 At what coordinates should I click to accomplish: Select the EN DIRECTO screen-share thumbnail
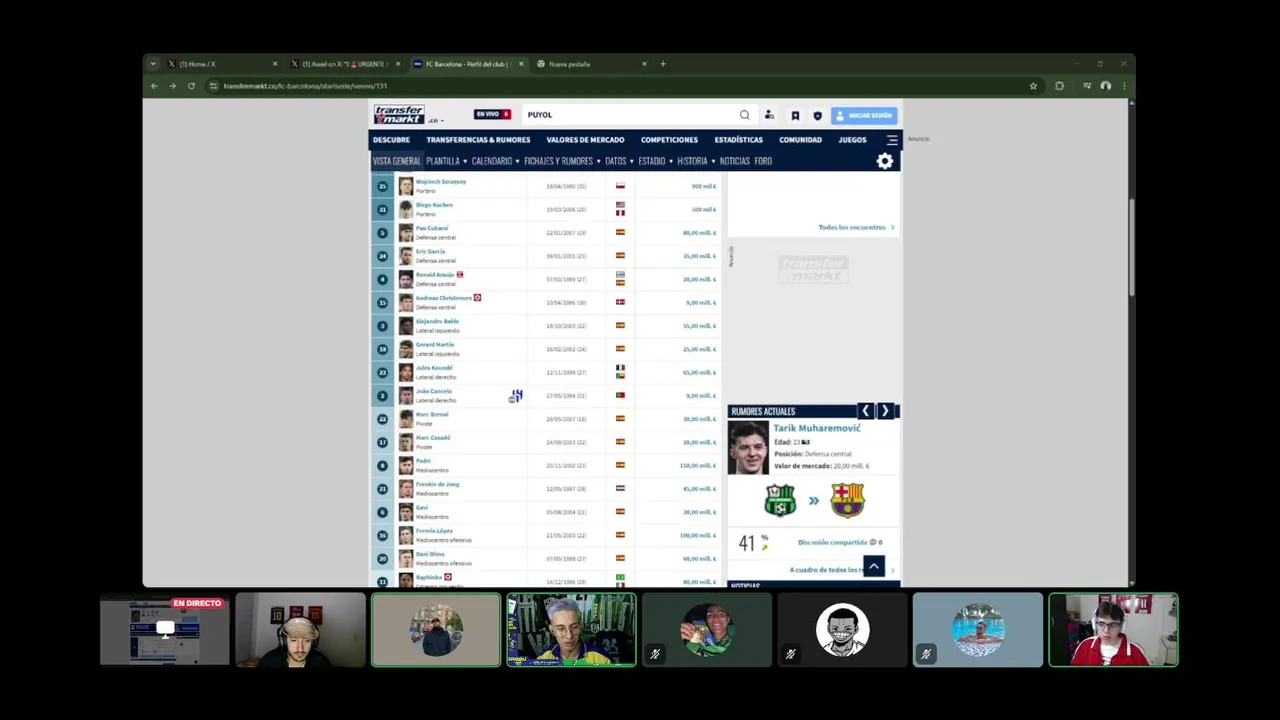165,630
